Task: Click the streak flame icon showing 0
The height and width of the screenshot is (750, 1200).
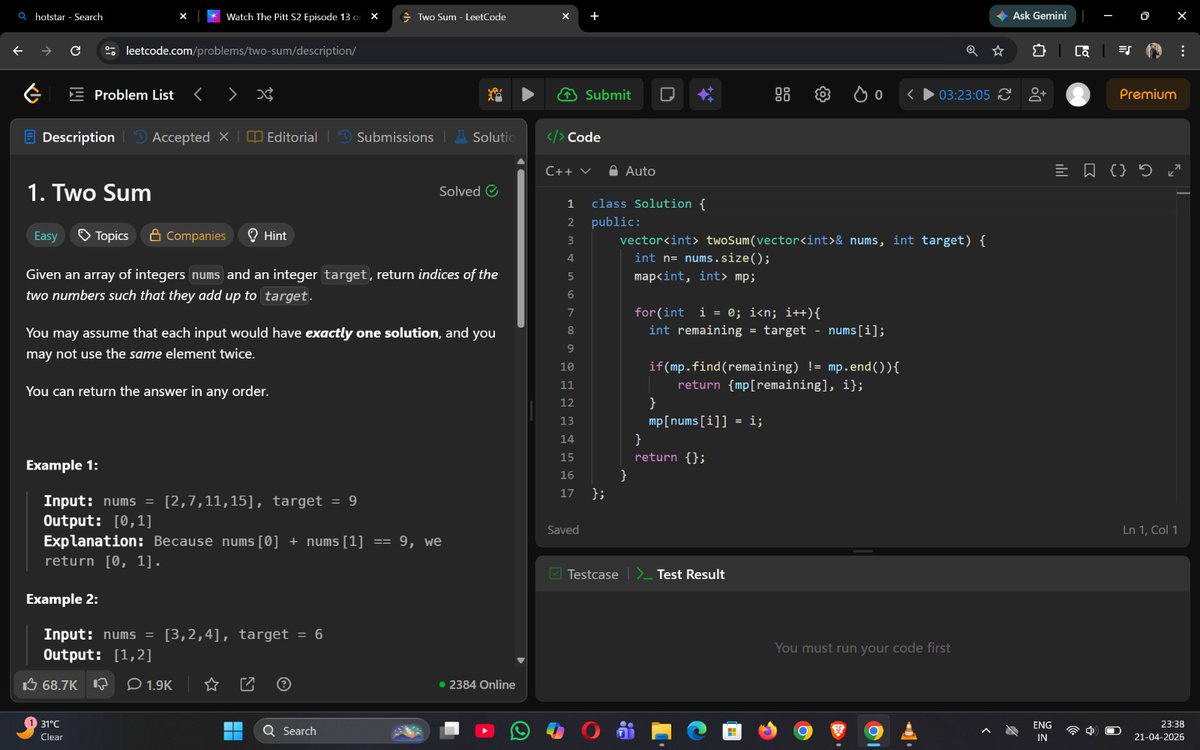Action: (x=862, y=94)
